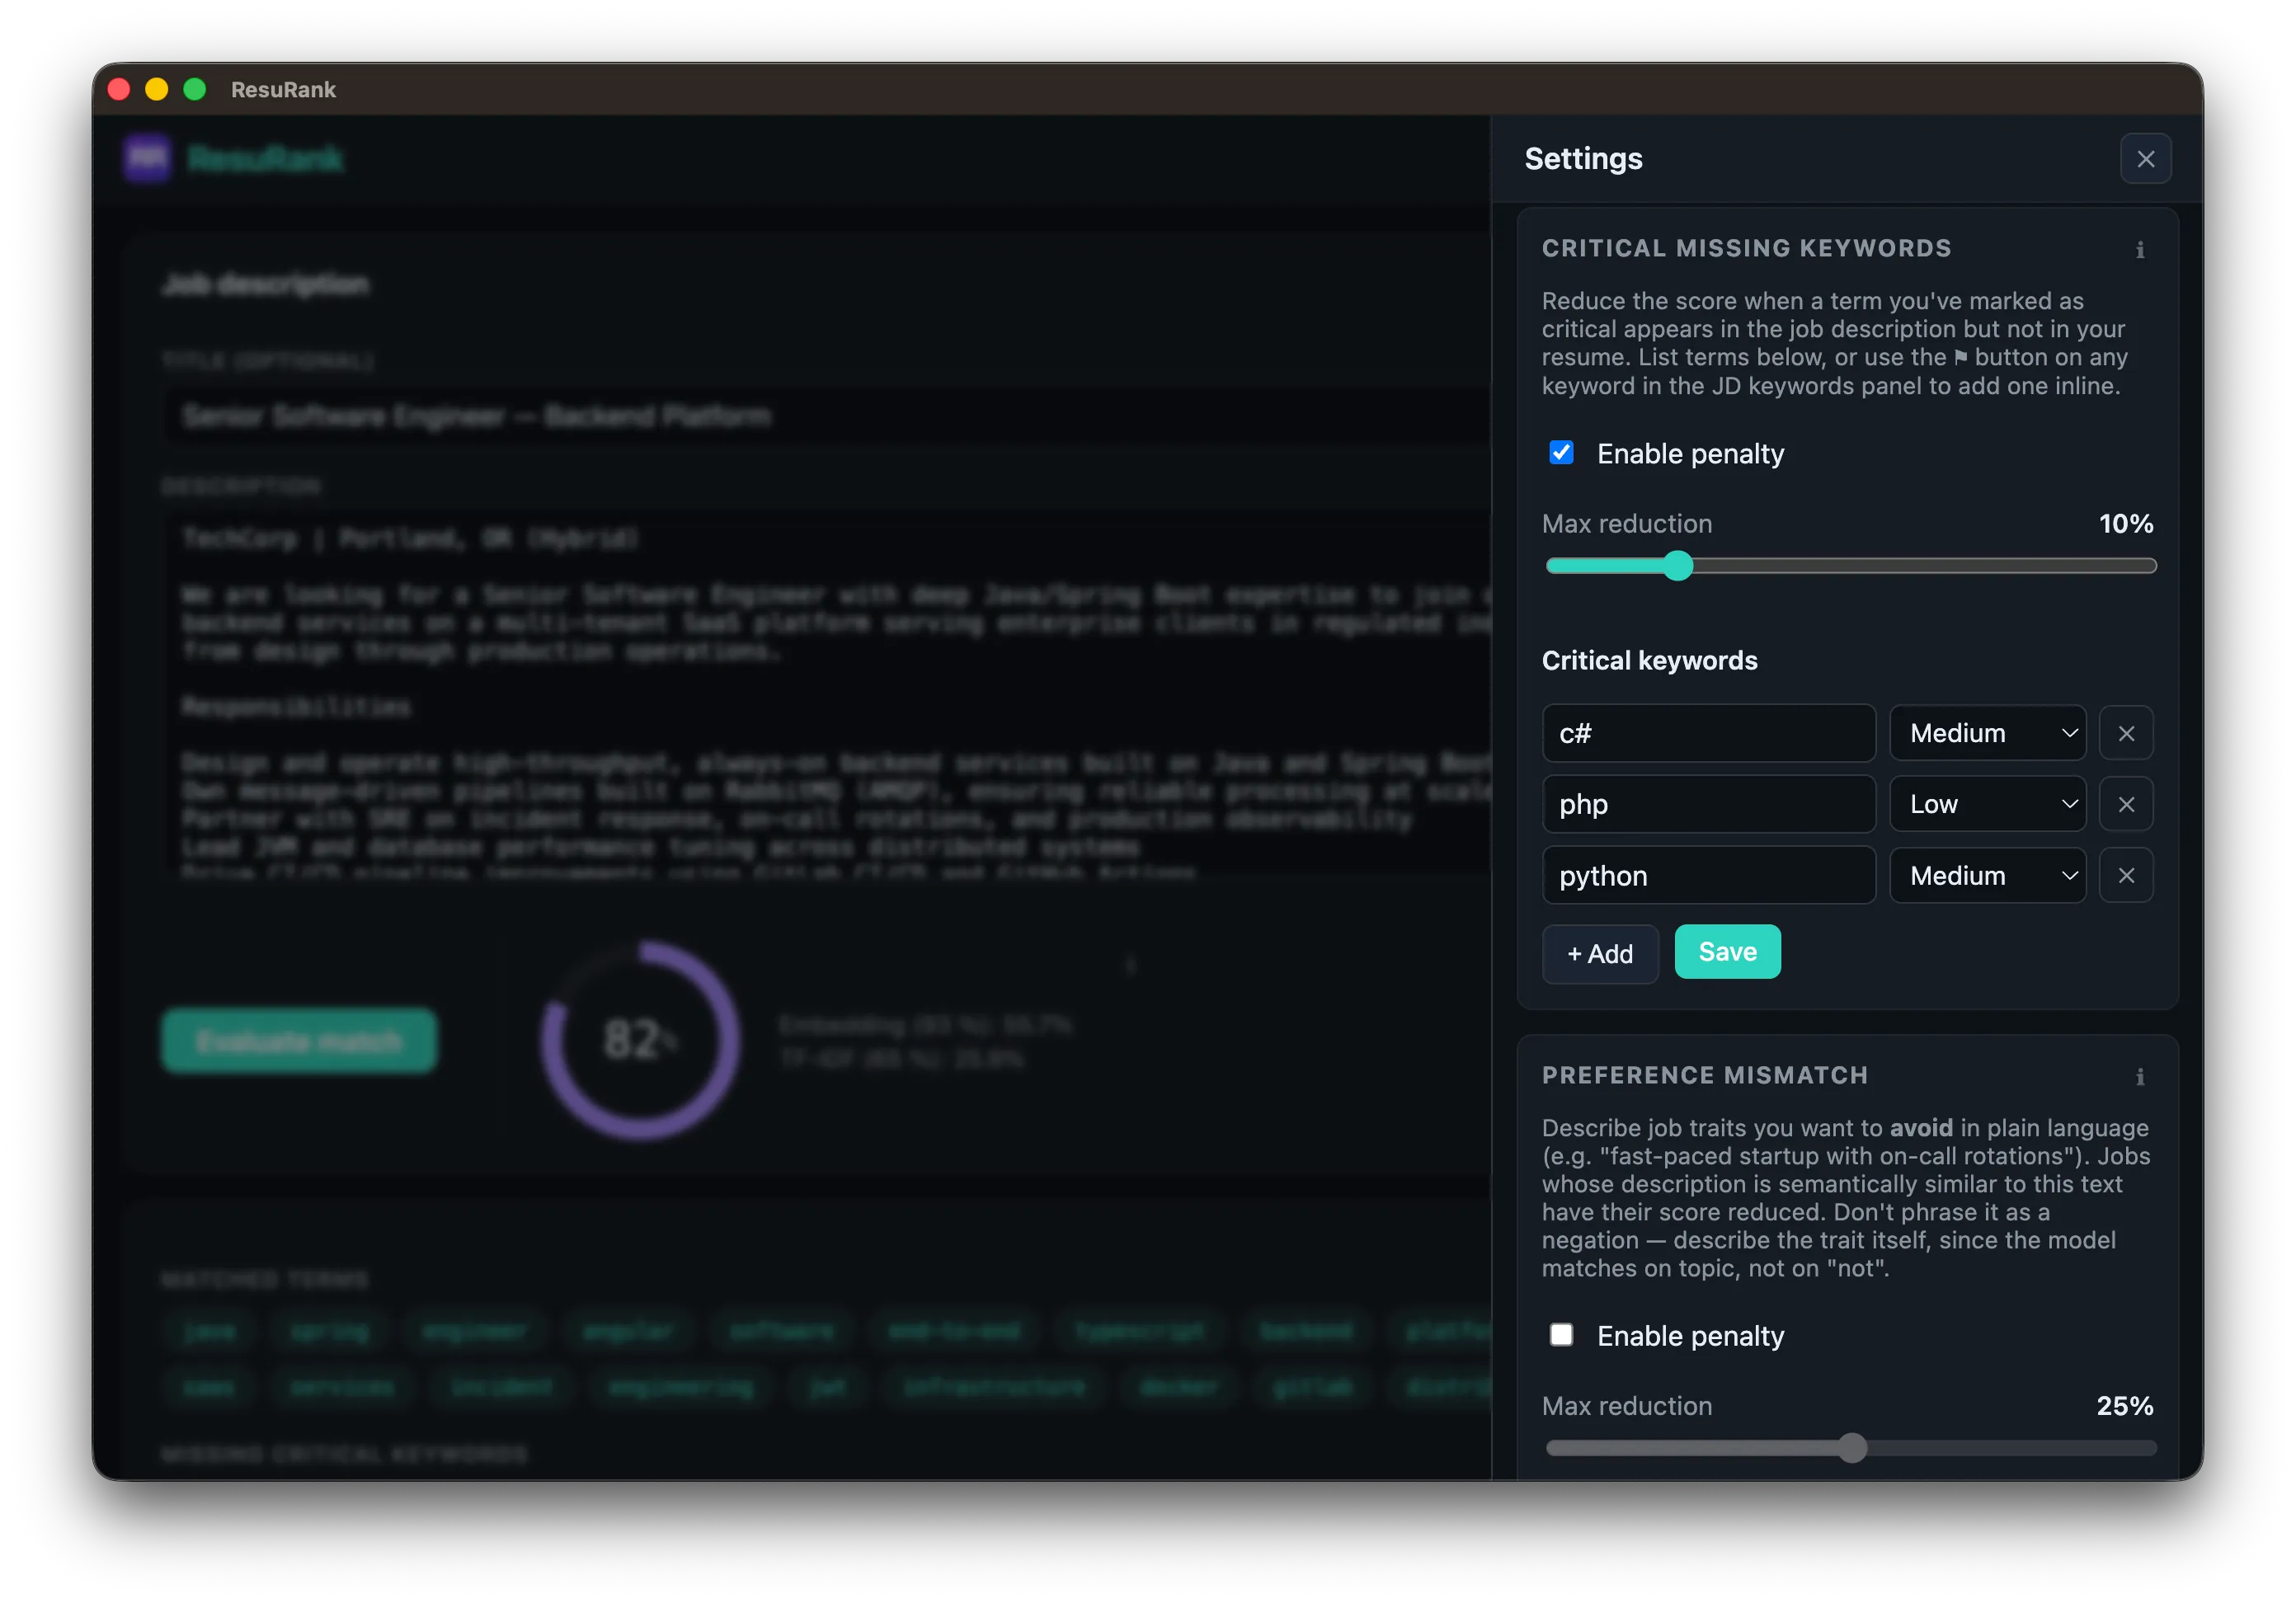Open severity dropdown for php keyword
This screenshot has height=1603, width=2296.
click(1987, 804)
